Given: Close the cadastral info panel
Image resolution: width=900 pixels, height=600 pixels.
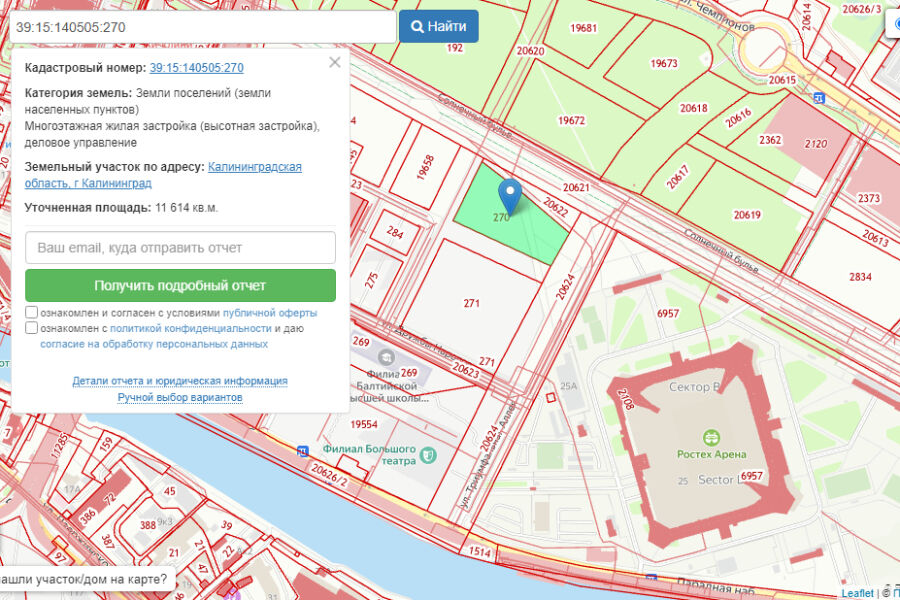Looking at the screenshot, I should [x=334, y=63].
